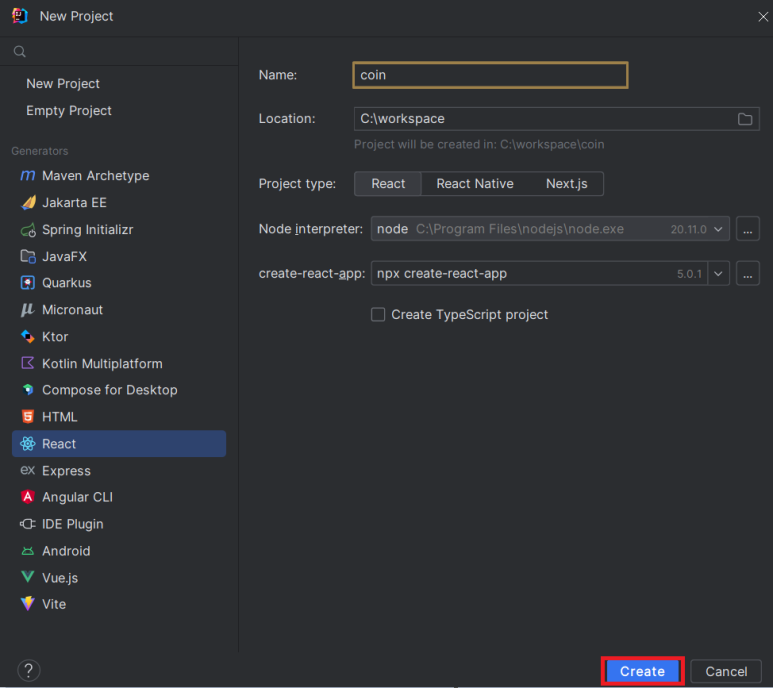This screenshot has width=773, height=688.
Task: Enable Create TypeScript project checkbox
Action: 378,314
